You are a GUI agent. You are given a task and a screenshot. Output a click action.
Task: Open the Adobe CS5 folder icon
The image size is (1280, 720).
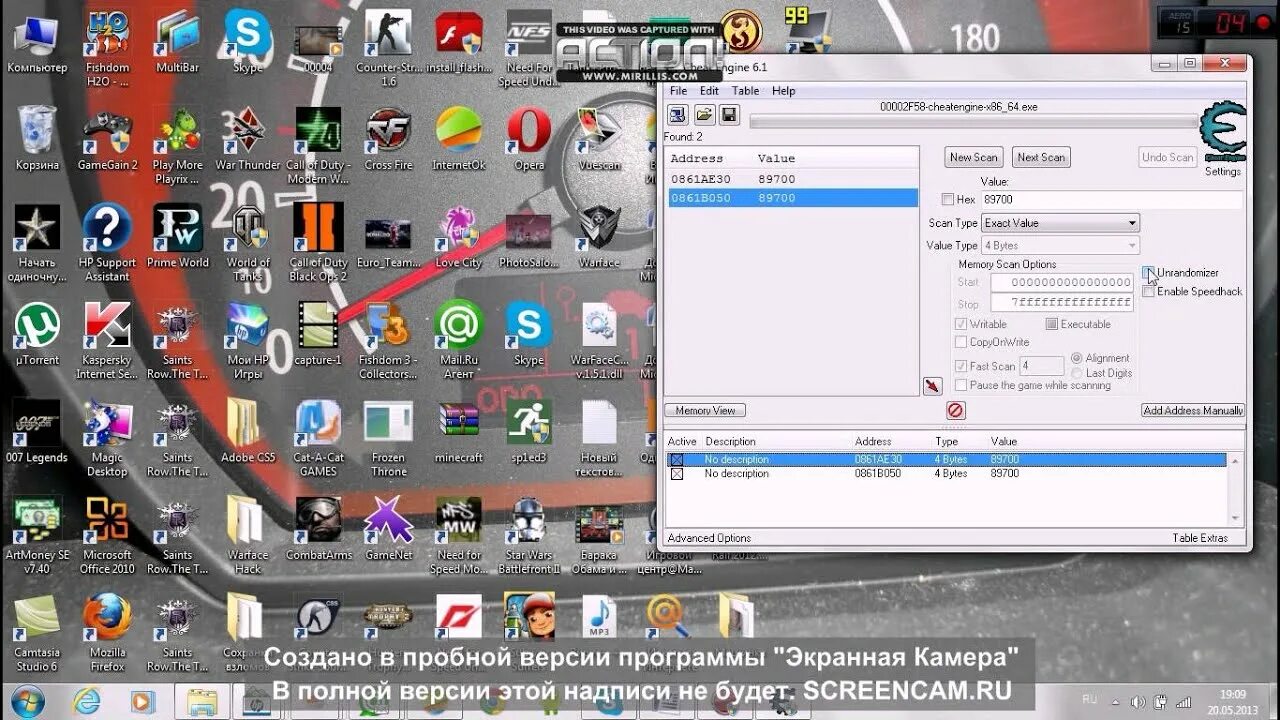pyautogui.click(x=247, y=432)
